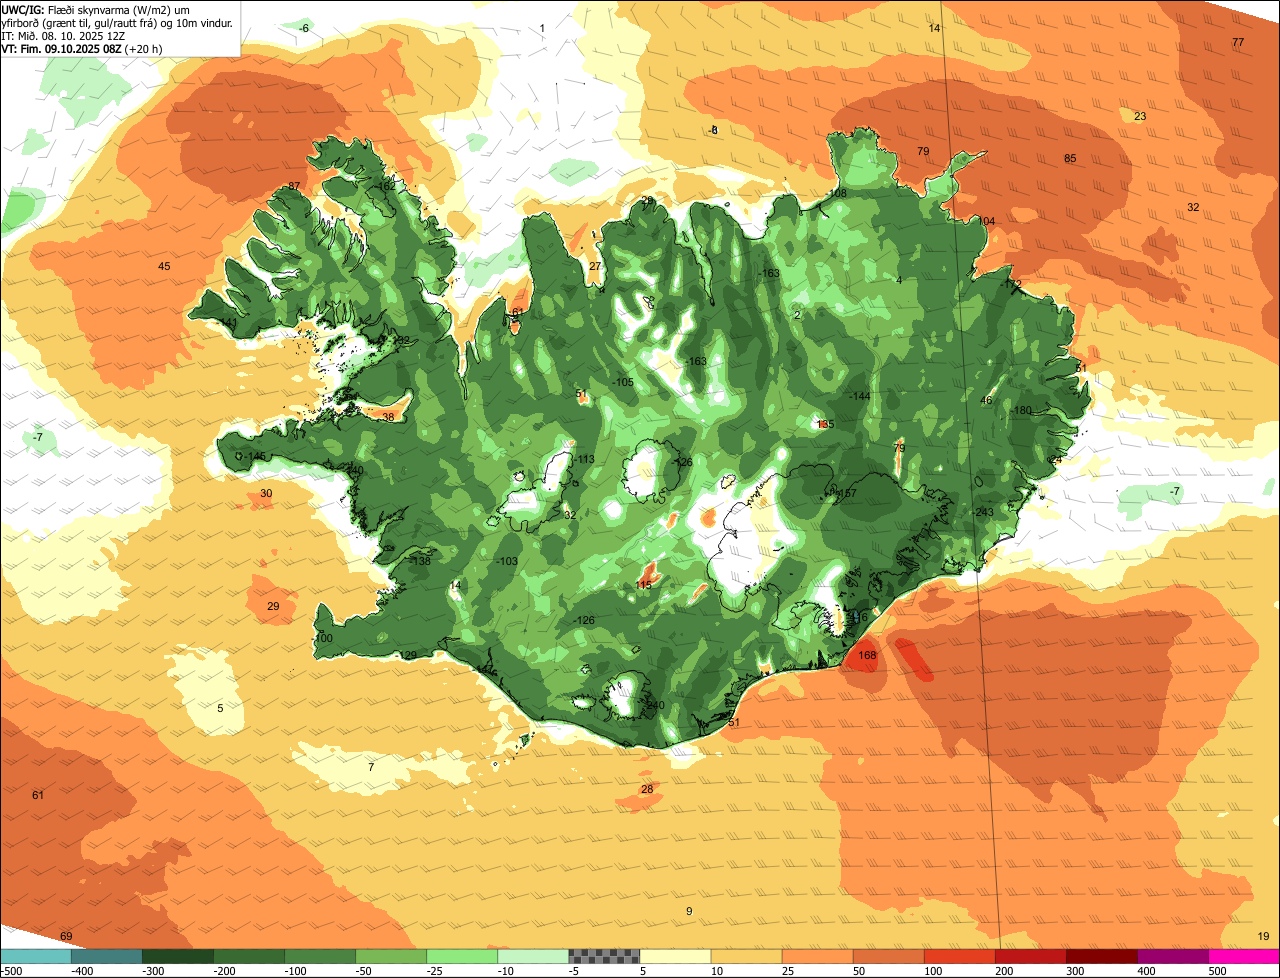Click the 69 value in the bottom-left corner
Image resolution: width=1280 pixels, height=978 pixels.
pyautogui.click(x=66, y=937)
